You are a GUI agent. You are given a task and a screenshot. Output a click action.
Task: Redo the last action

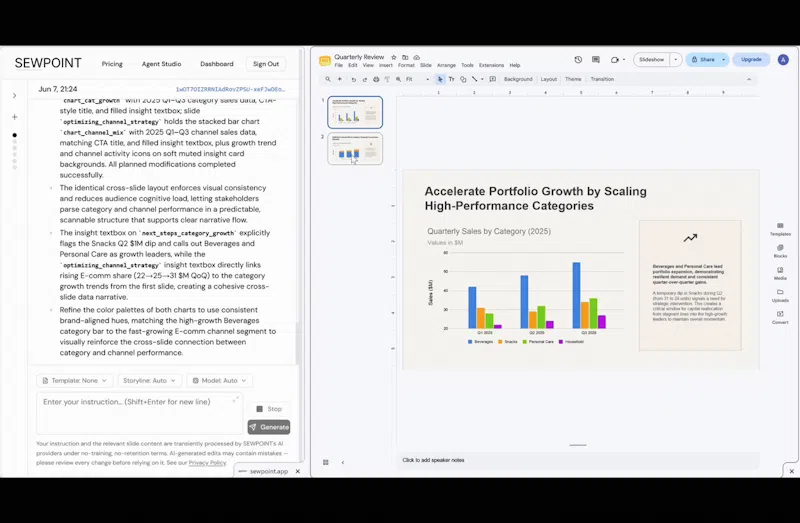(364, 79)
